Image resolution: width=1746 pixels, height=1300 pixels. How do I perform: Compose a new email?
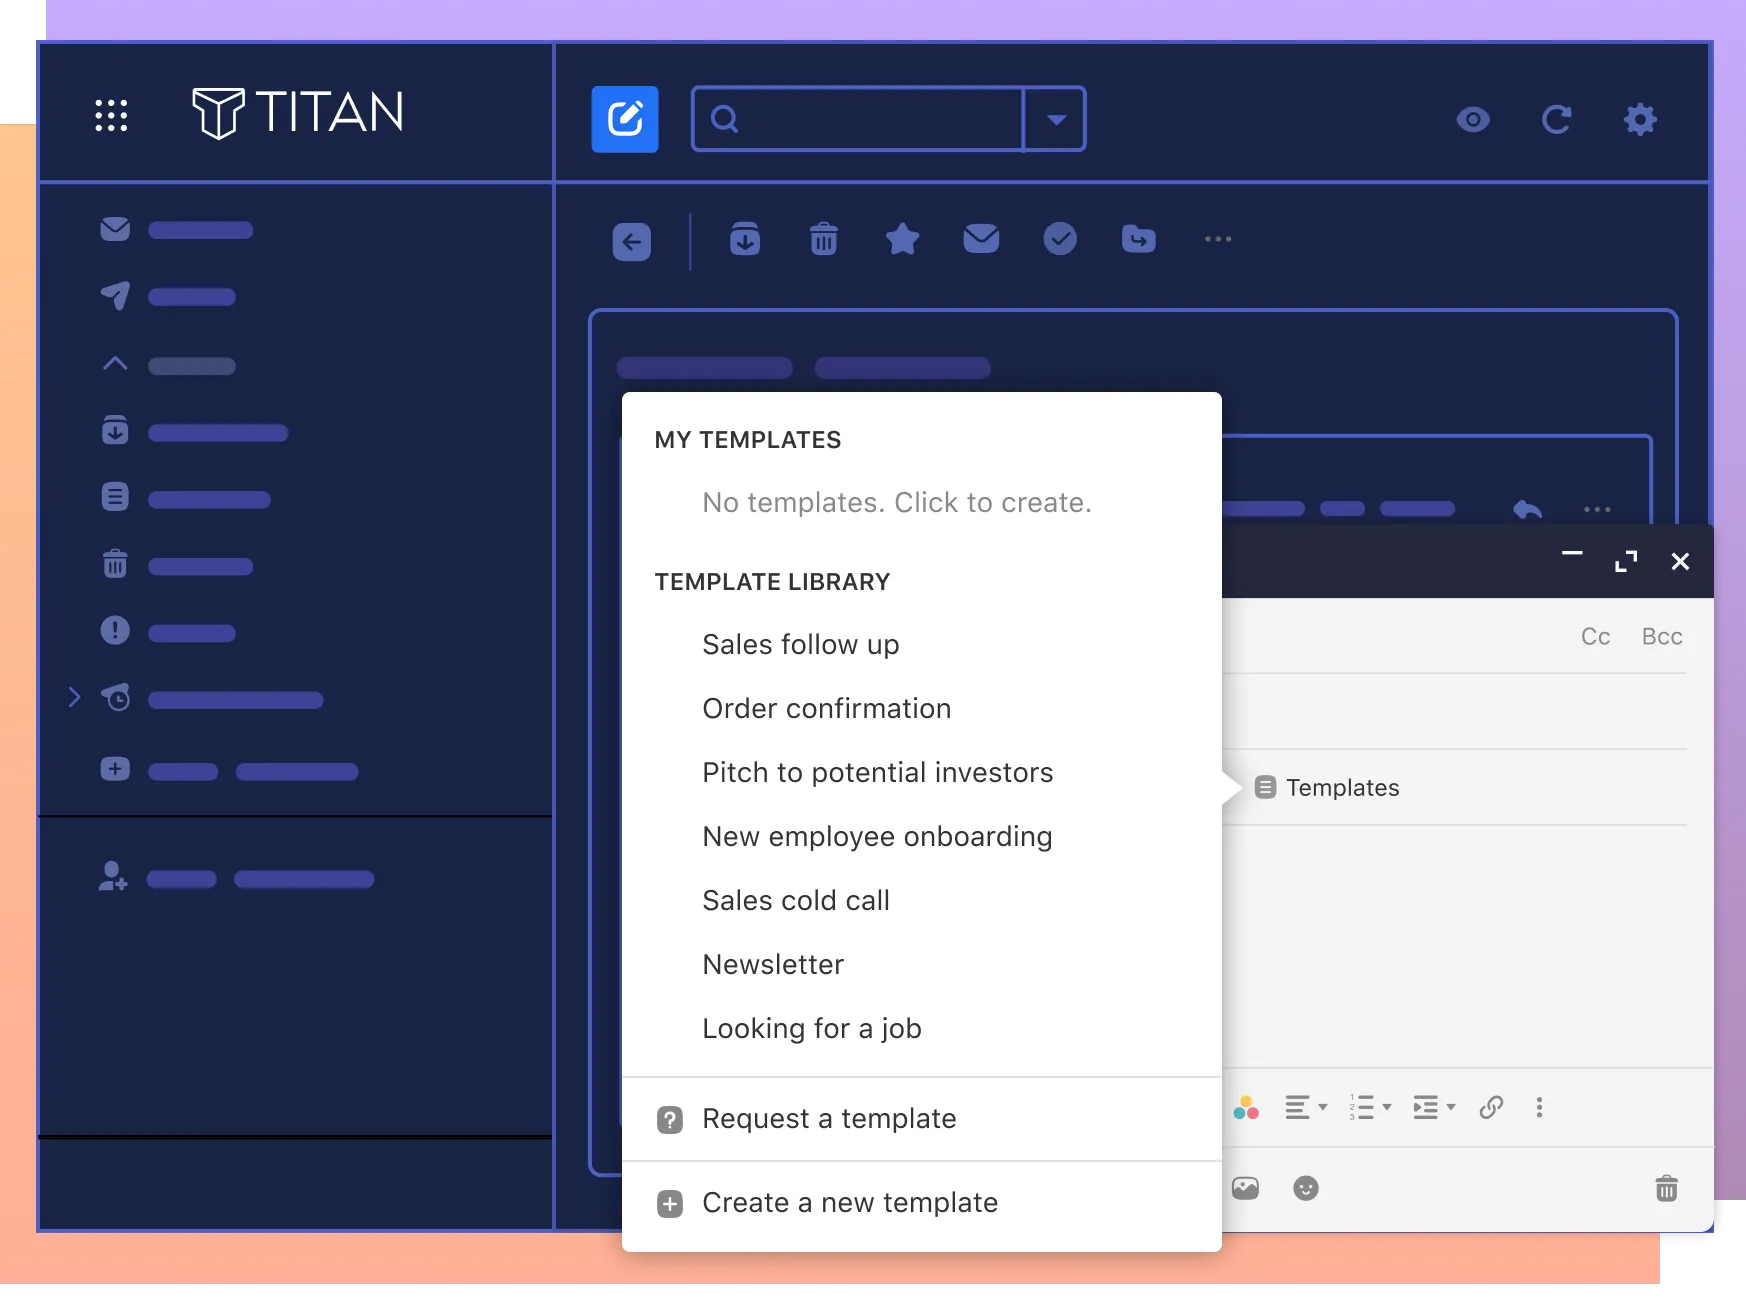625,119
